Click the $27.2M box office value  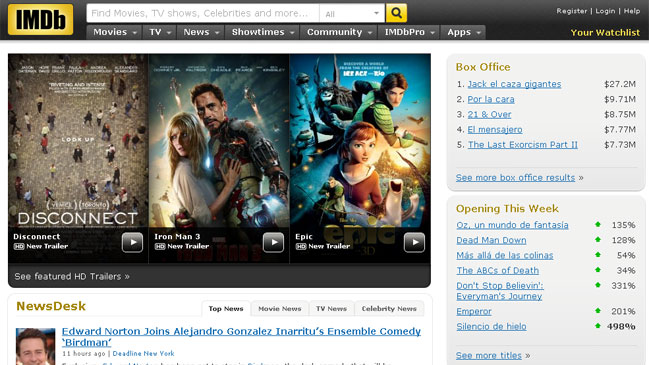620,84
